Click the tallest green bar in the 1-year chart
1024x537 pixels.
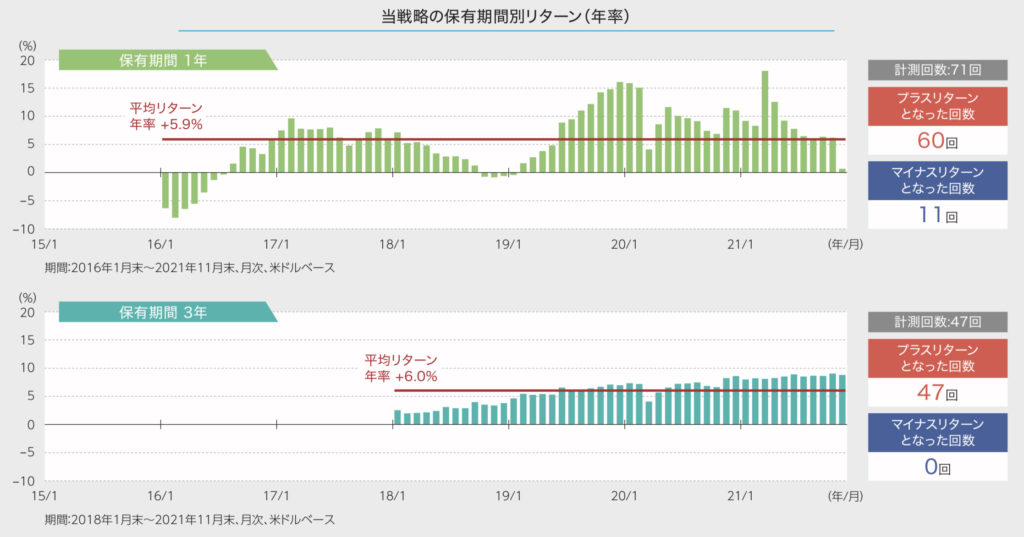(765, 120)
